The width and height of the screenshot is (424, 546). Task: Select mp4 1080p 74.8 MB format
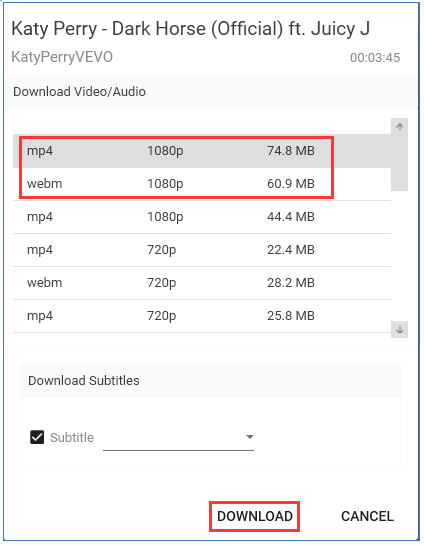[202, 151]
